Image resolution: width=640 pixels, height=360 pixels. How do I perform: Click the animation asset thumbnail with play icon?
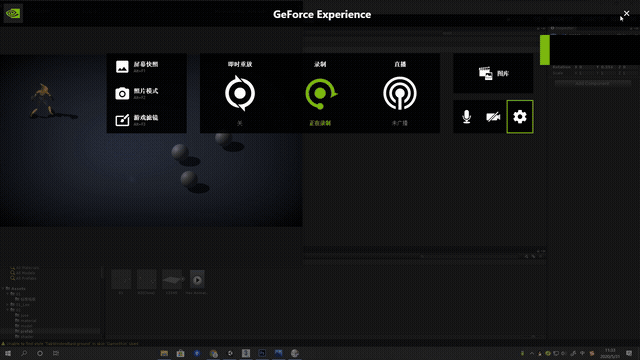pyautogui.click(x=197, y=280)
